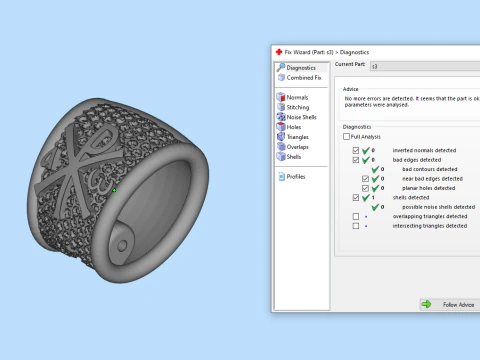Click green checkmark beside shells detected

point(366,197)
